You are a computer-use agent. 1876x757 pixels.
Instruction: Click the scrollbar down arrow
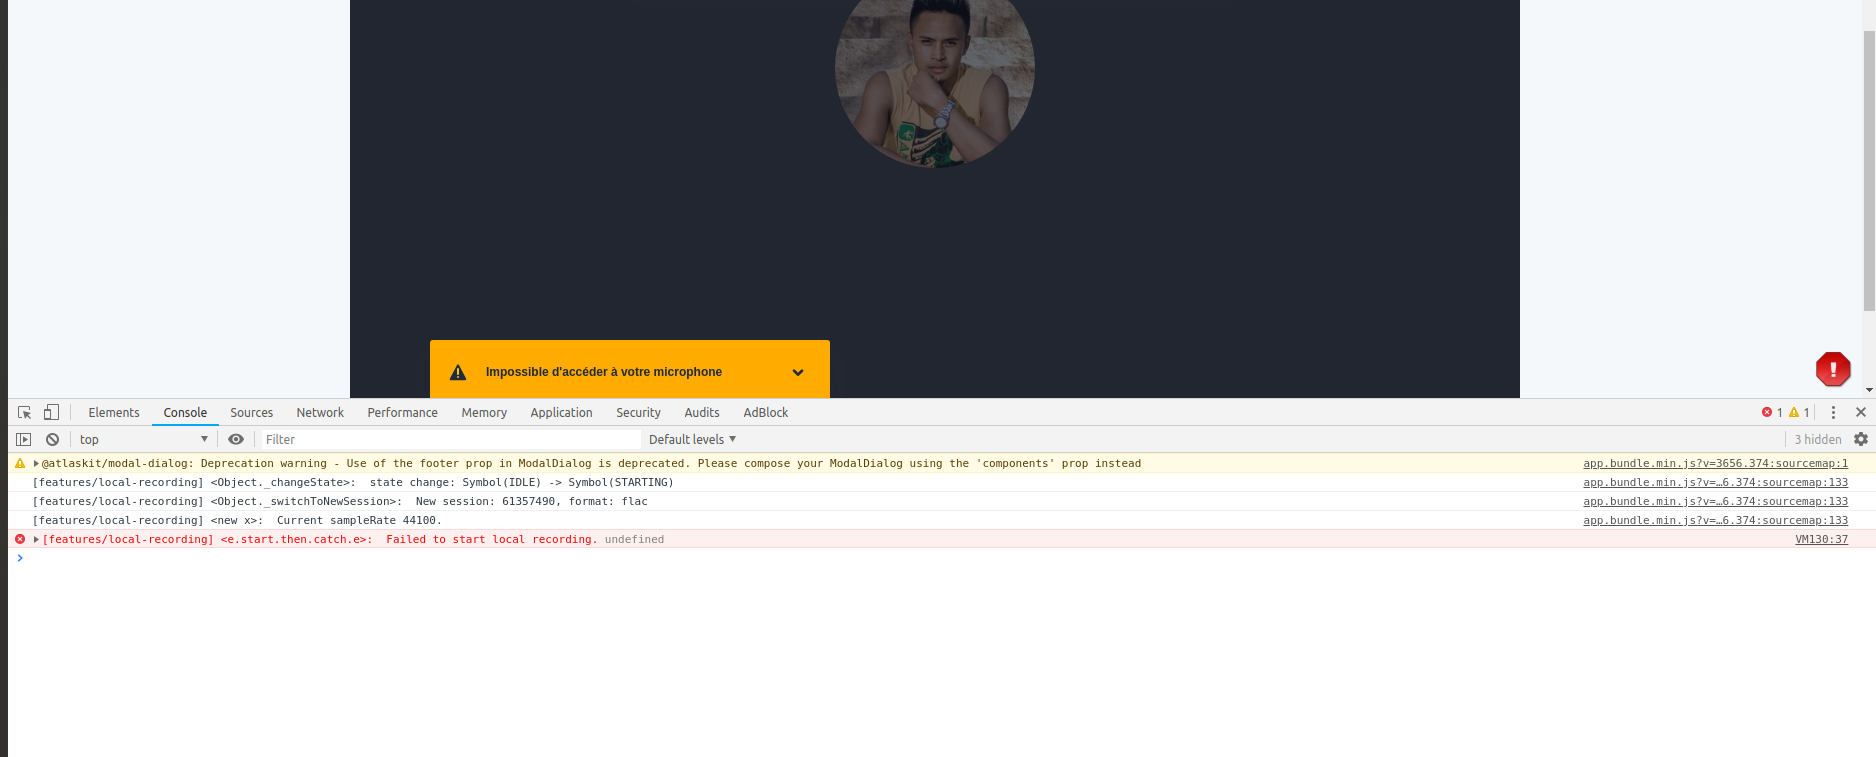[1869, 390]
